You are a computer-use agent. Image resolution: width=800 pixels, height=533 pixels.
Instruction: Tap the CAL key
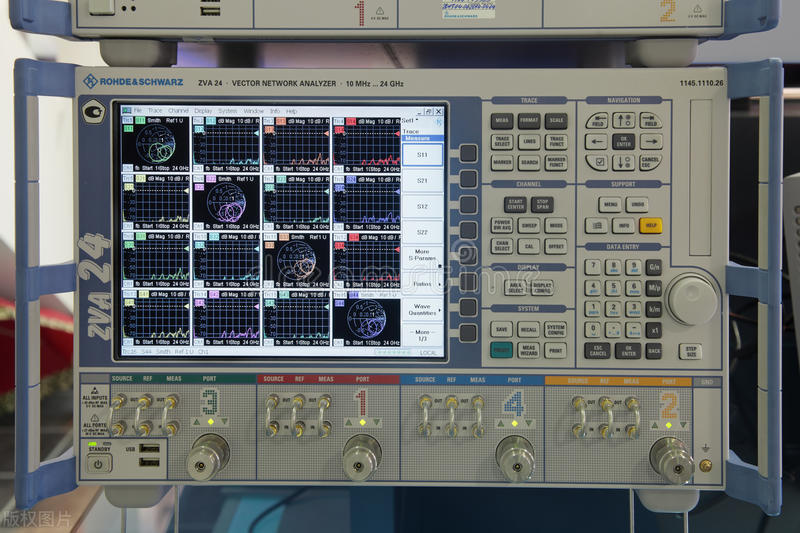tap(529, 246)
